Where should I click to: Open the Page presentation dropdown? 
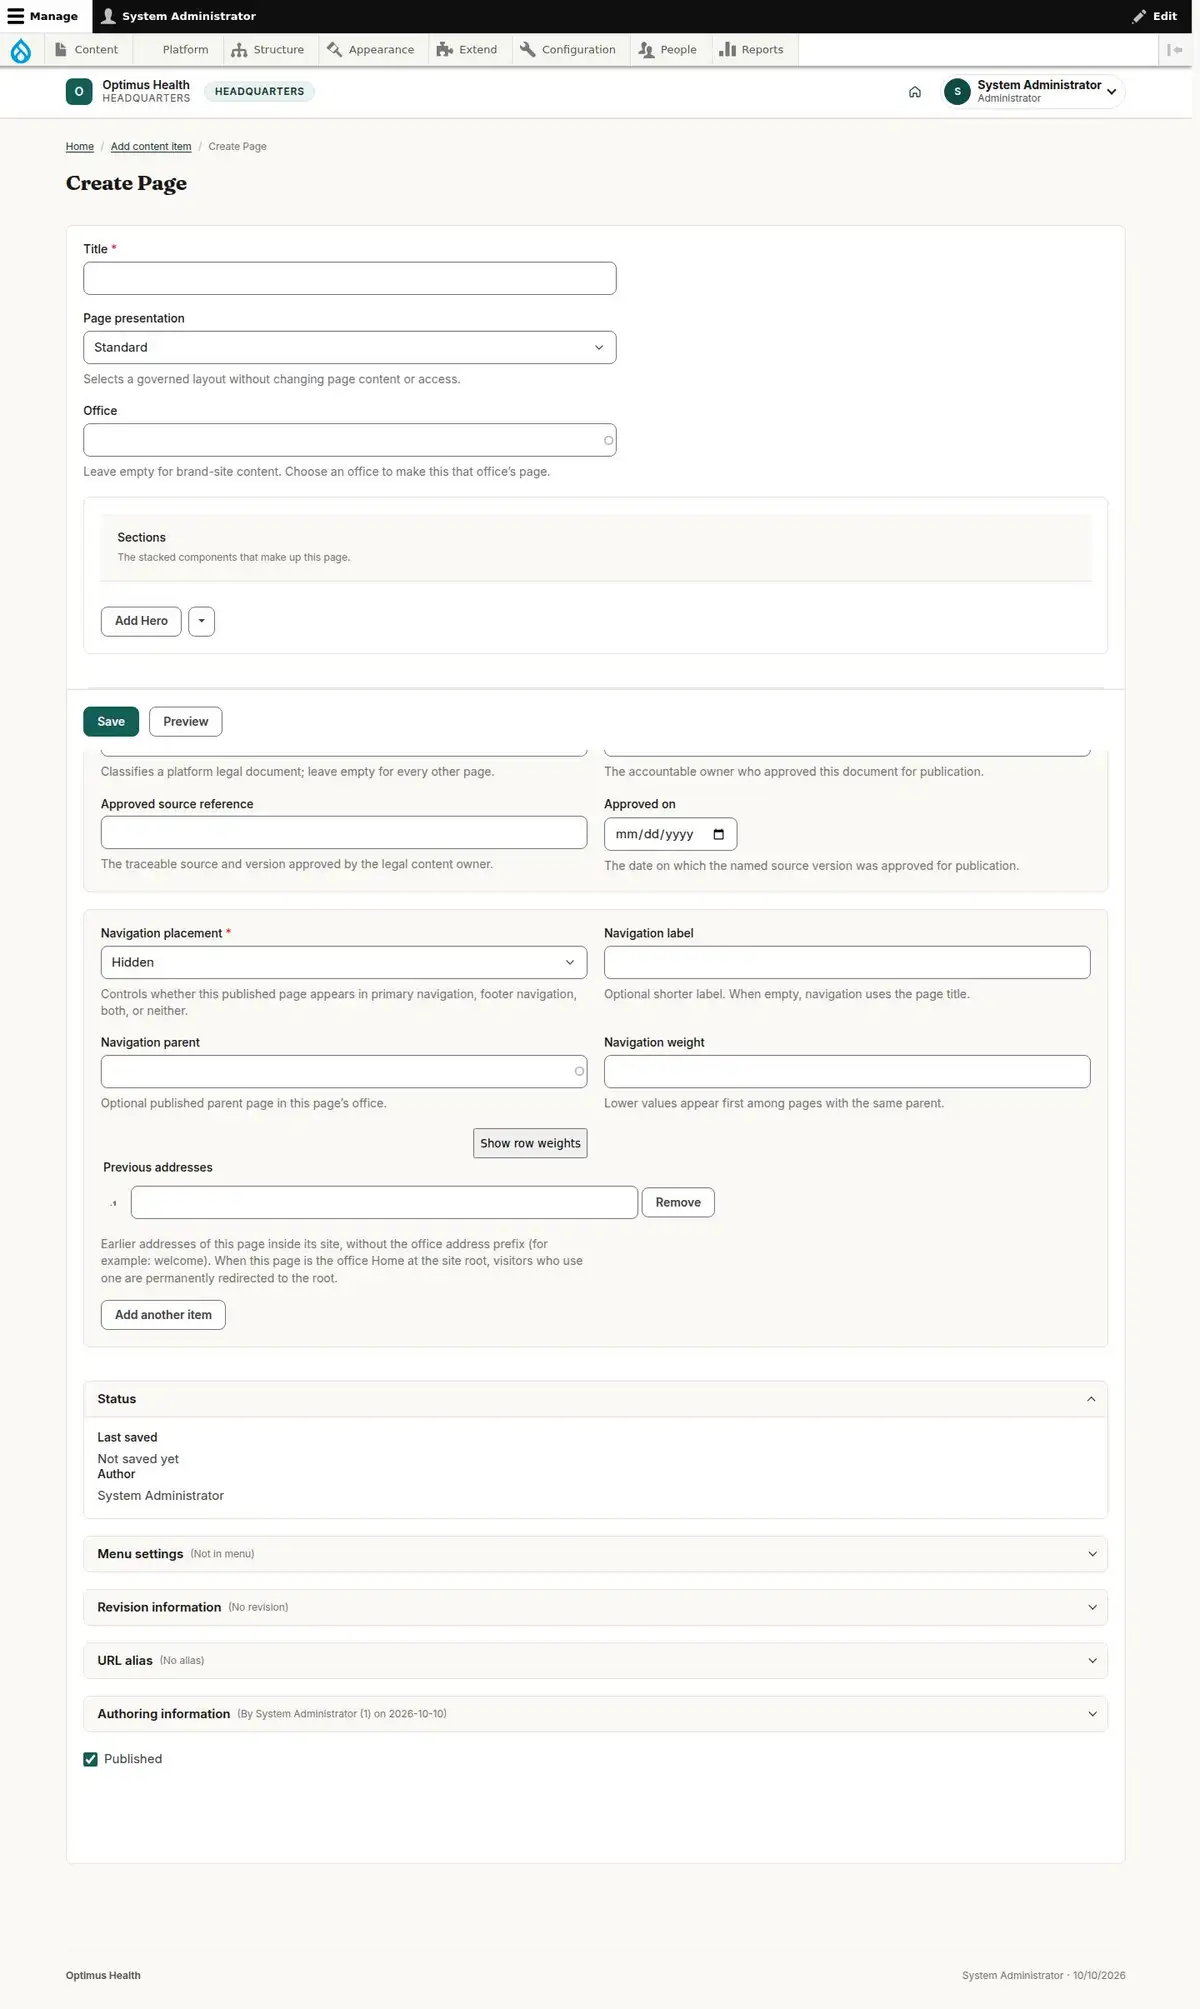(350, 347)
